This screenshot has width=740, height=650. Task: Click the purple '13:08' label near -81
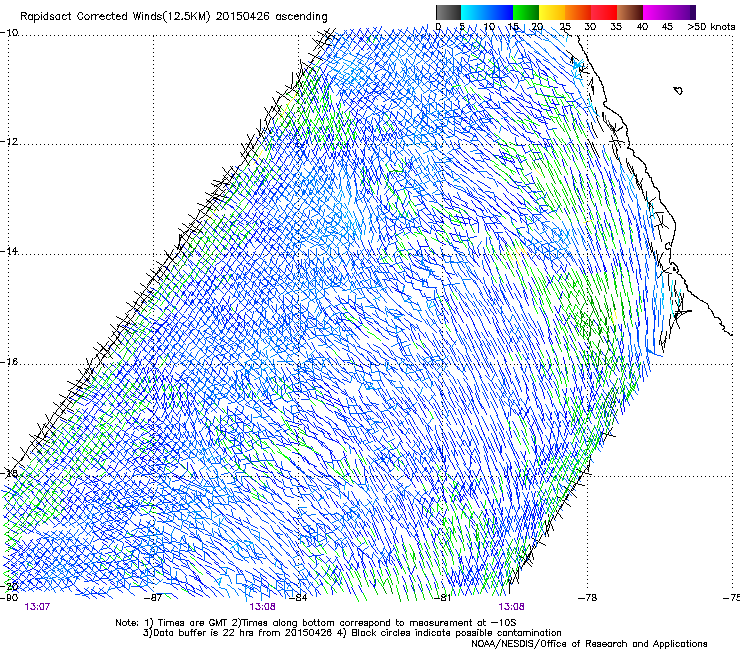[x=512, y=607]
